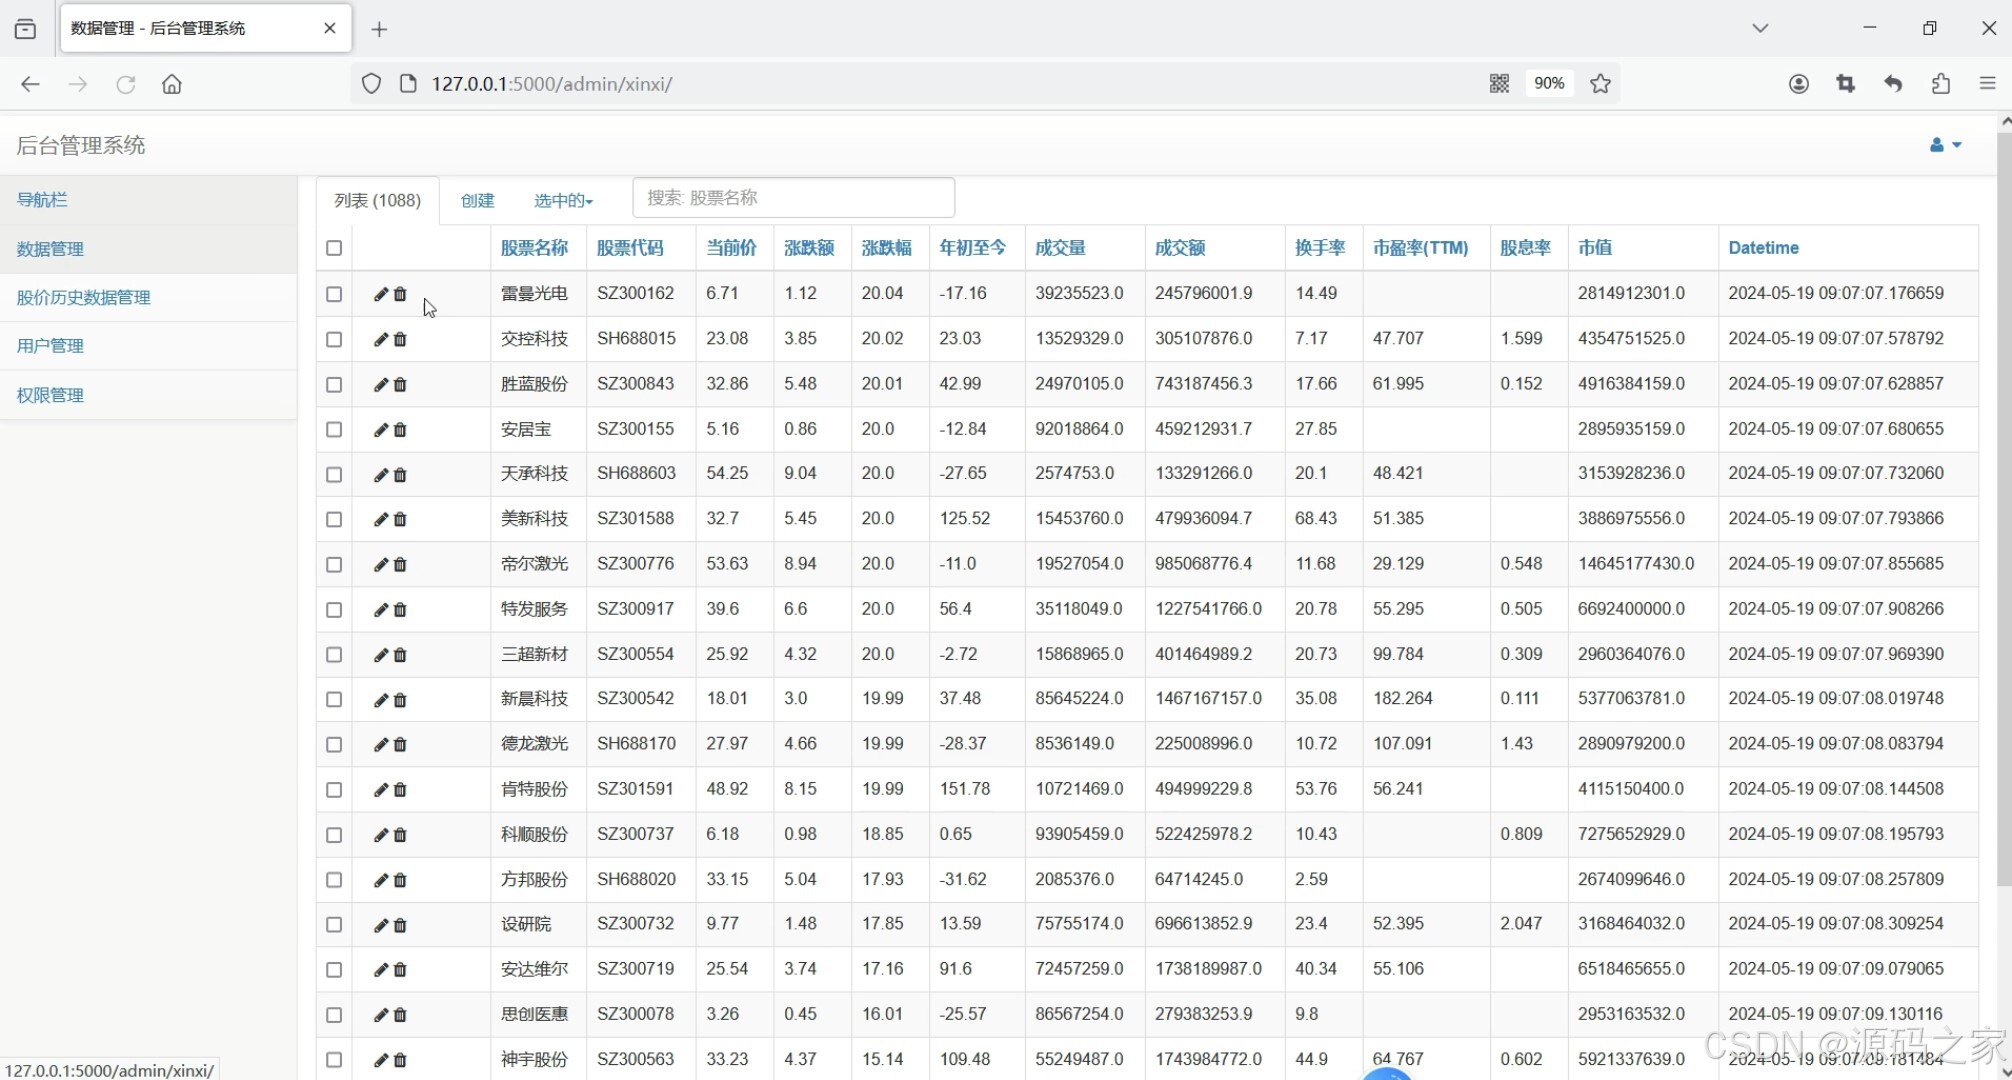Open the extensions puzzle icon
2012x1080 pixels.
(x=1940, y=84)
